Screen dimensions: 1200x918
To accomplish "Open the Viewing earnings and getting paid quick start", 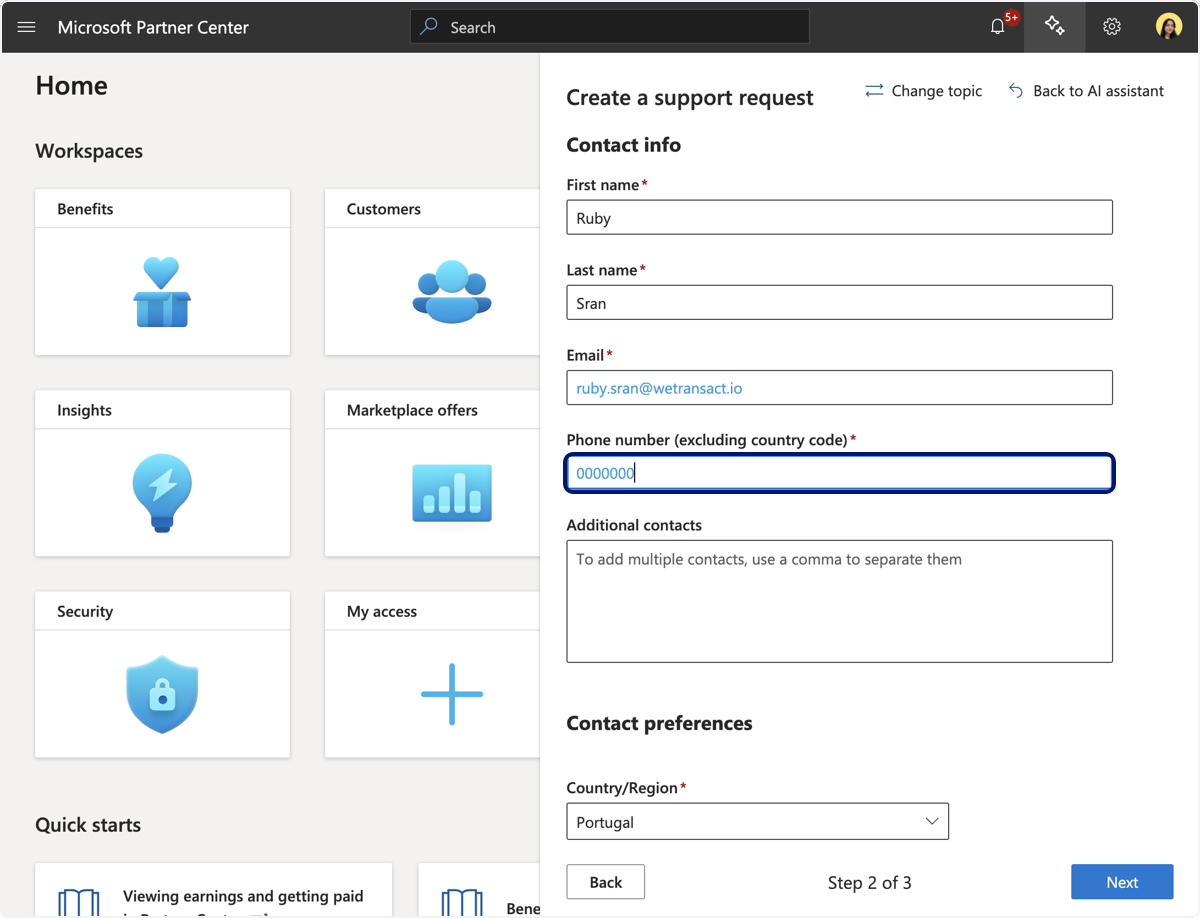I will [243, 896].
